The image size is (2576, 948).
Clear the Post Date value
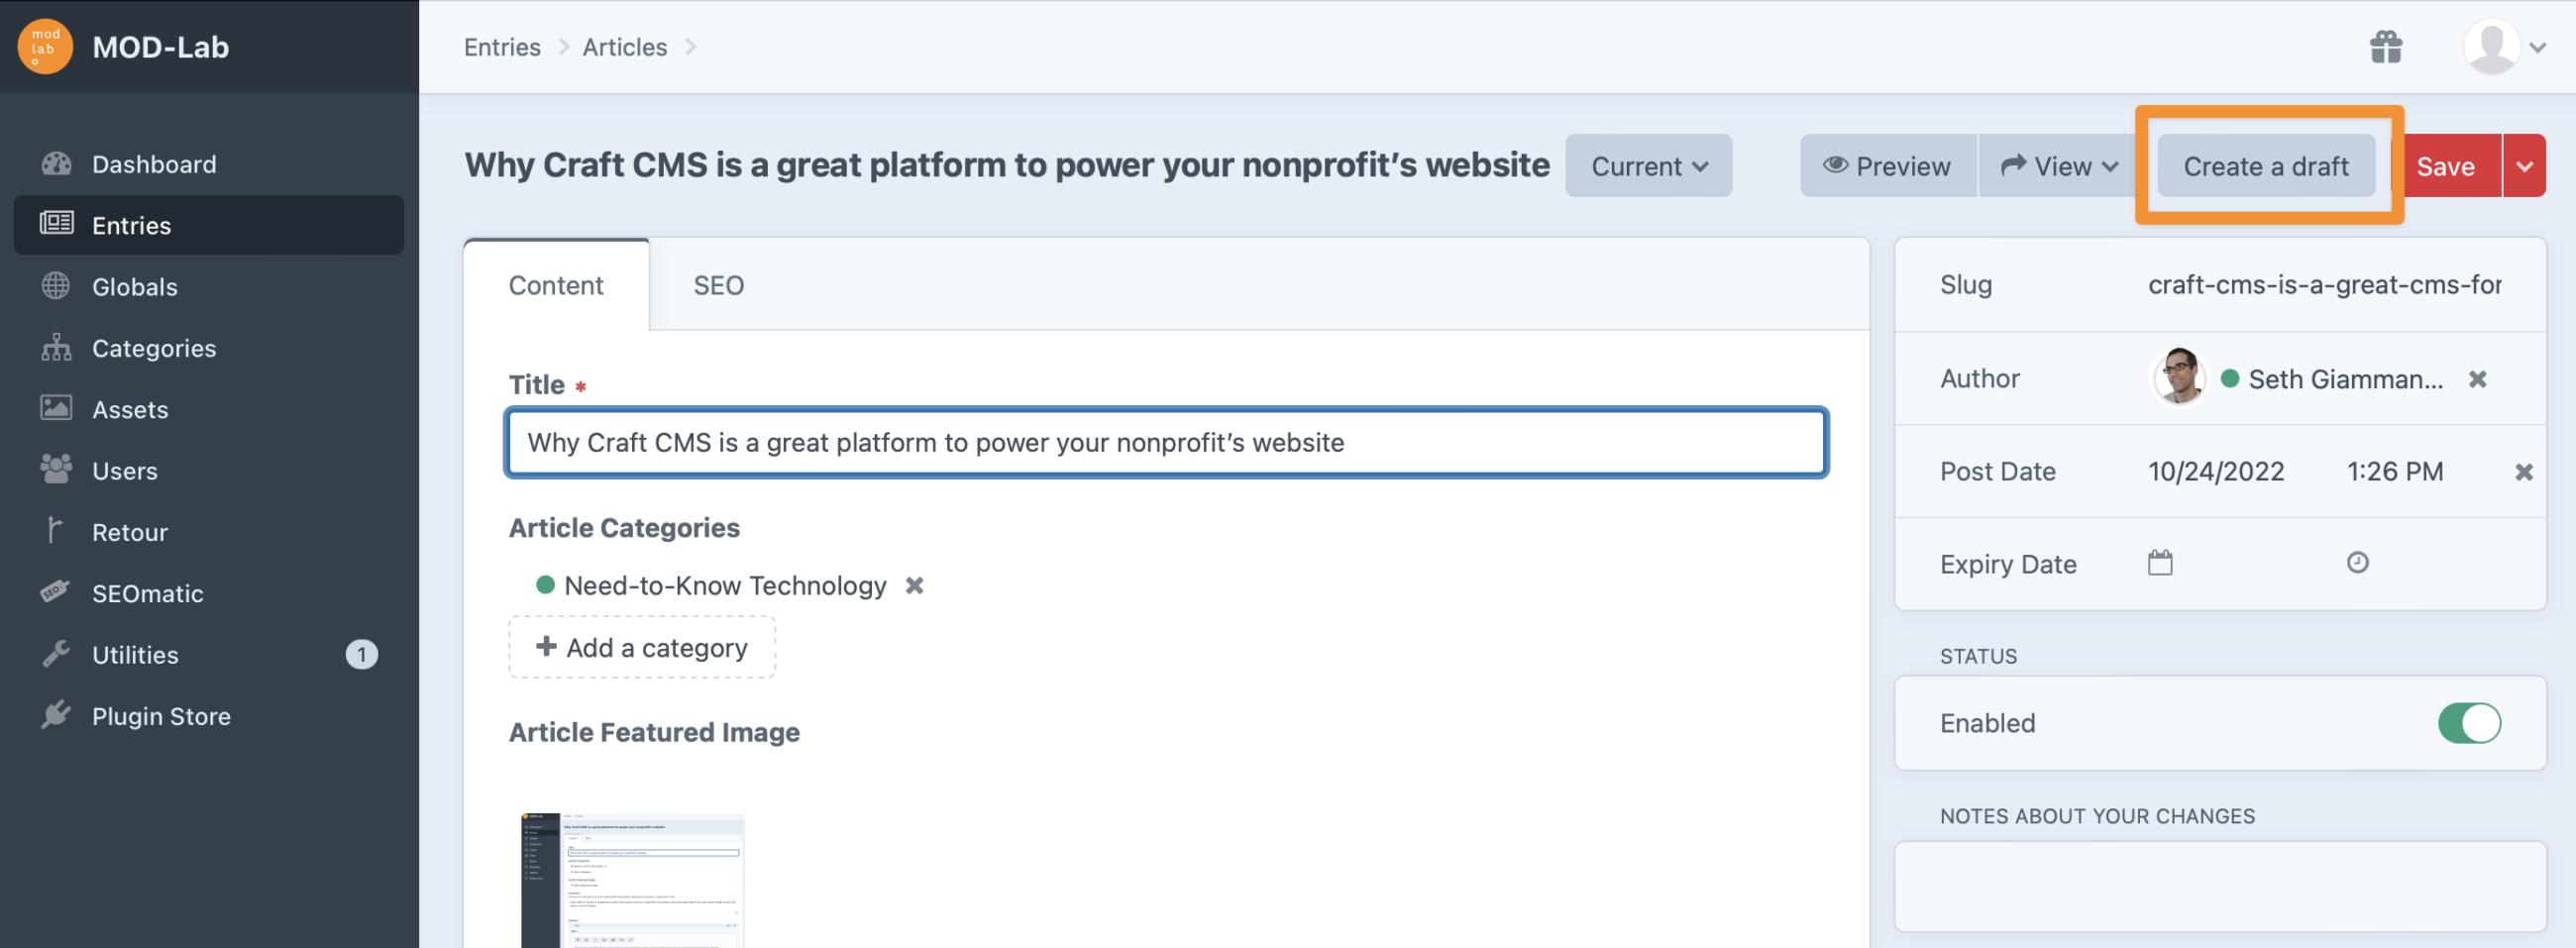pos(2523,472)
